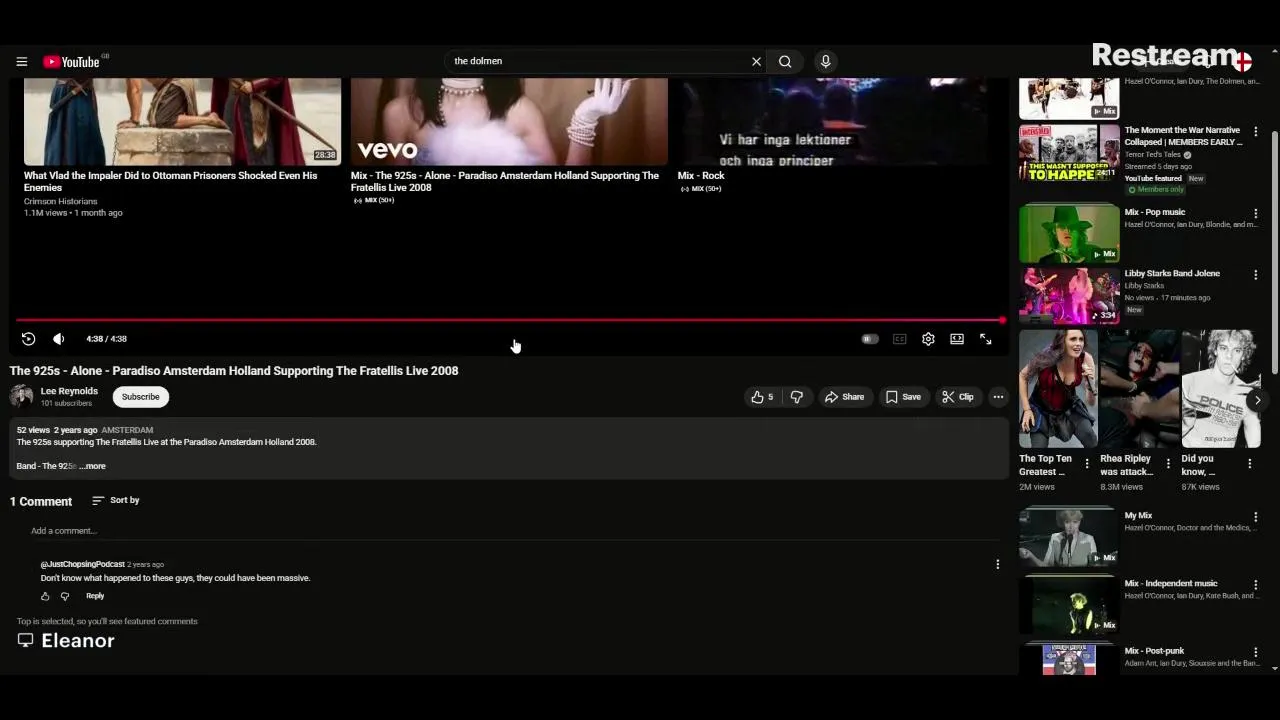Open the Crimson Historians channel link

click(61, 201)
